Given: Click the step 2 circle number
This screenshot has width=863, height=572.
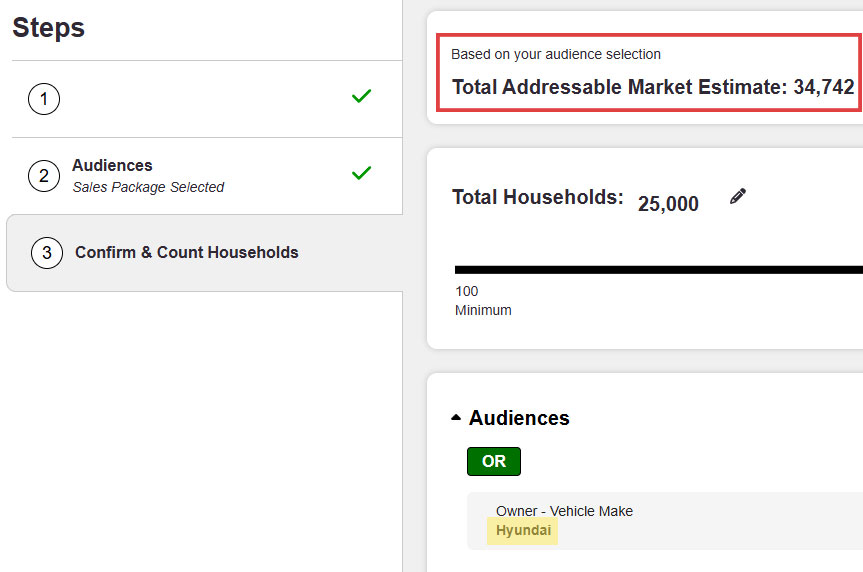Looking at the screenshot, I should 44,177.
